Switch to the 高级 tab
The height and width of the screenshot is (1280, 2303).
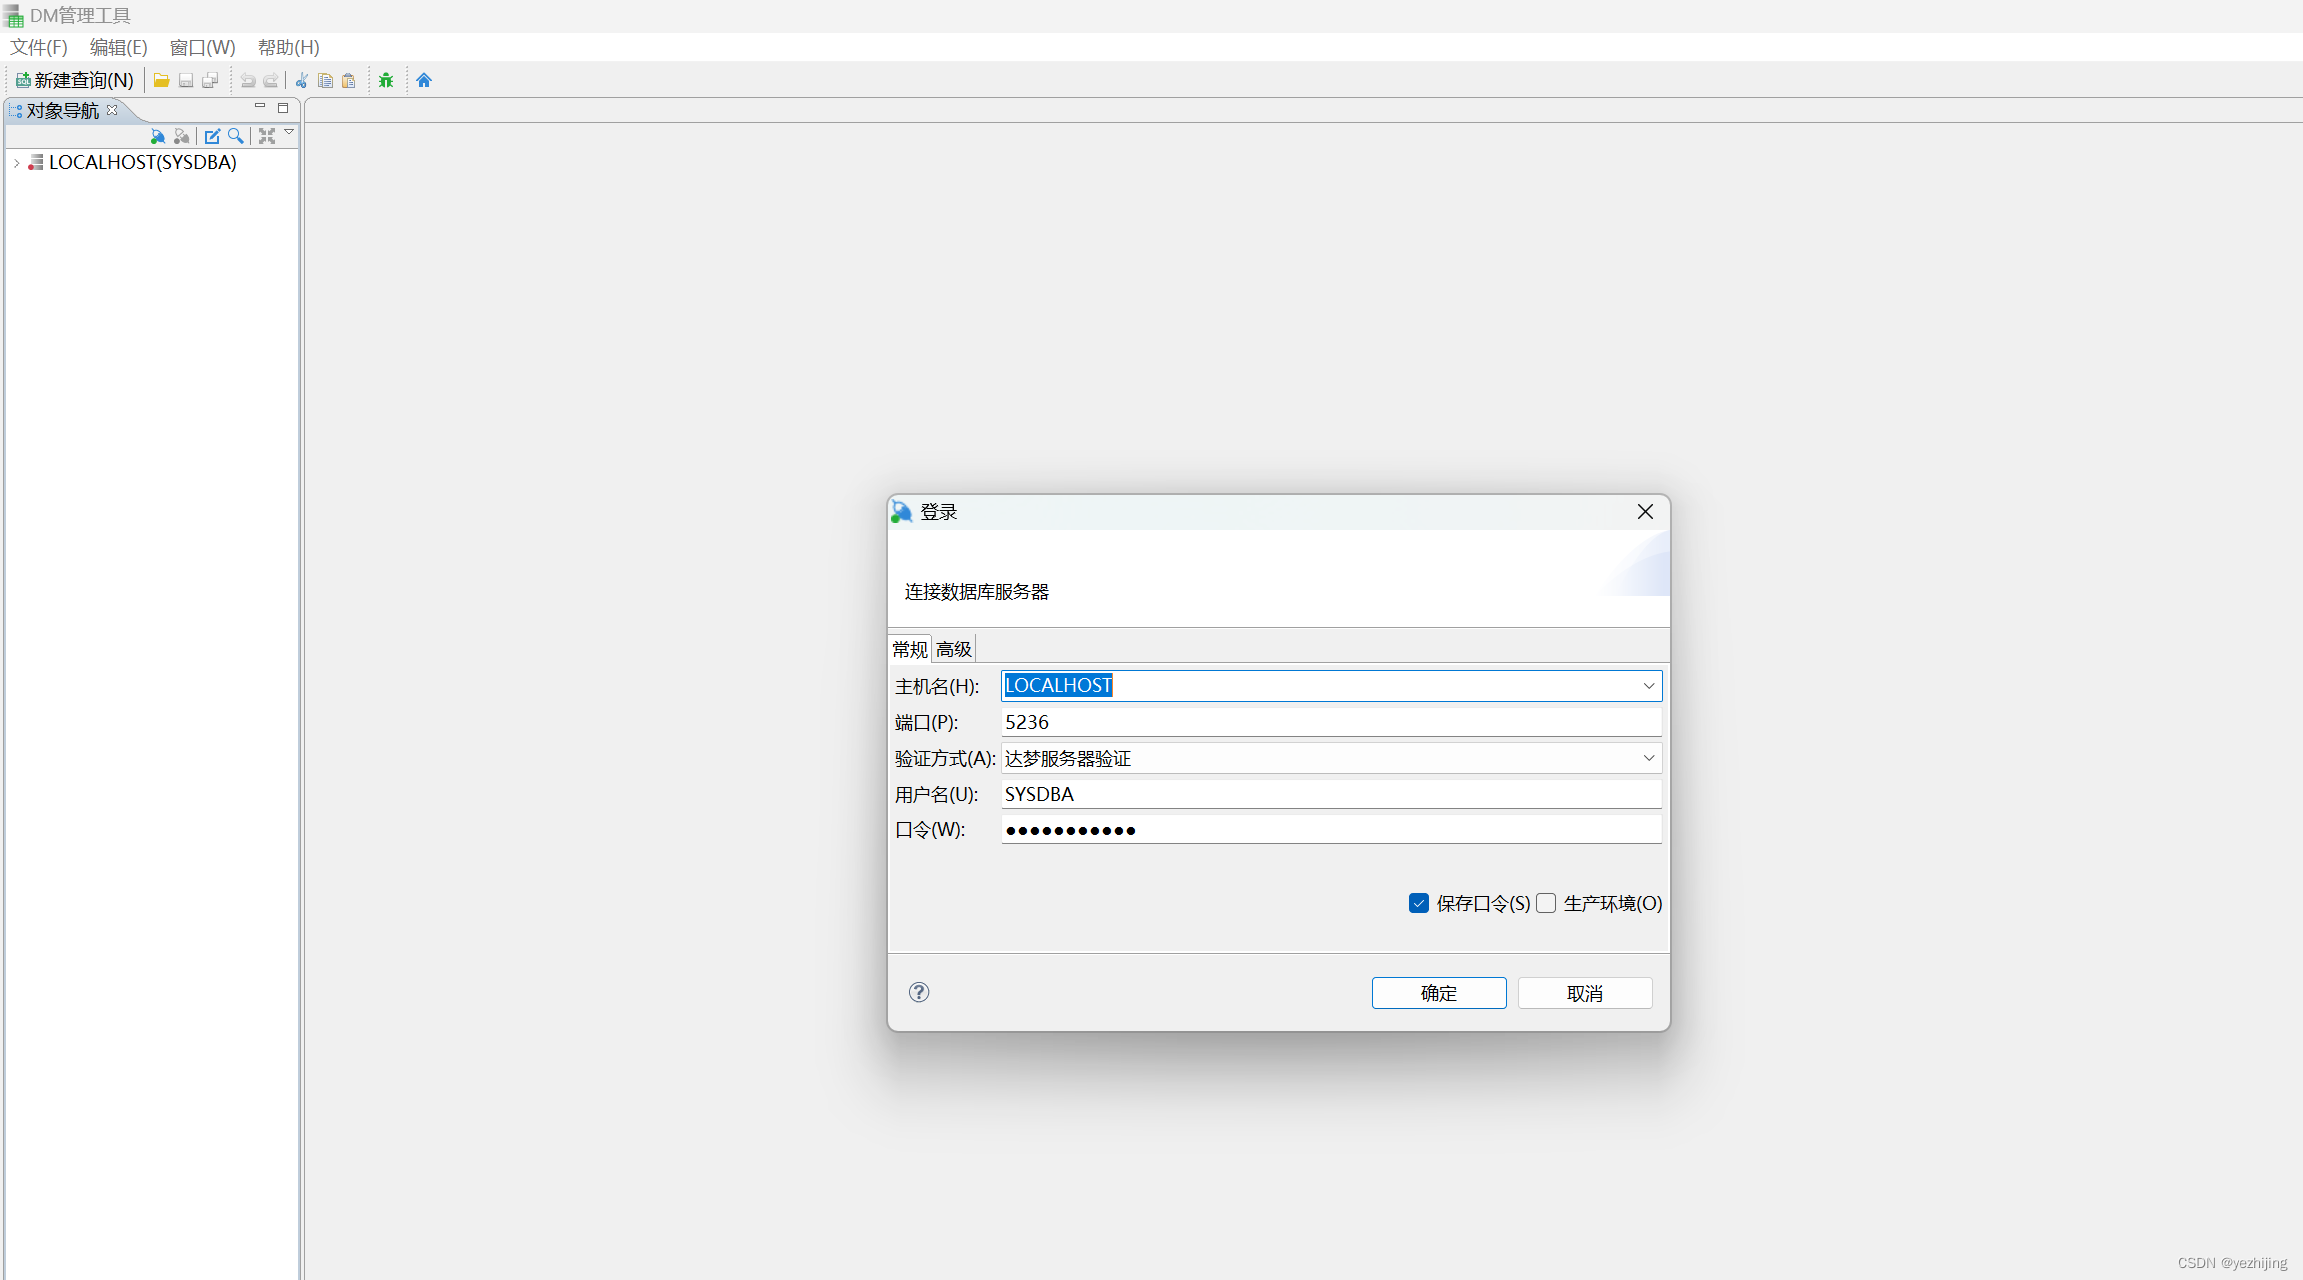953,649
